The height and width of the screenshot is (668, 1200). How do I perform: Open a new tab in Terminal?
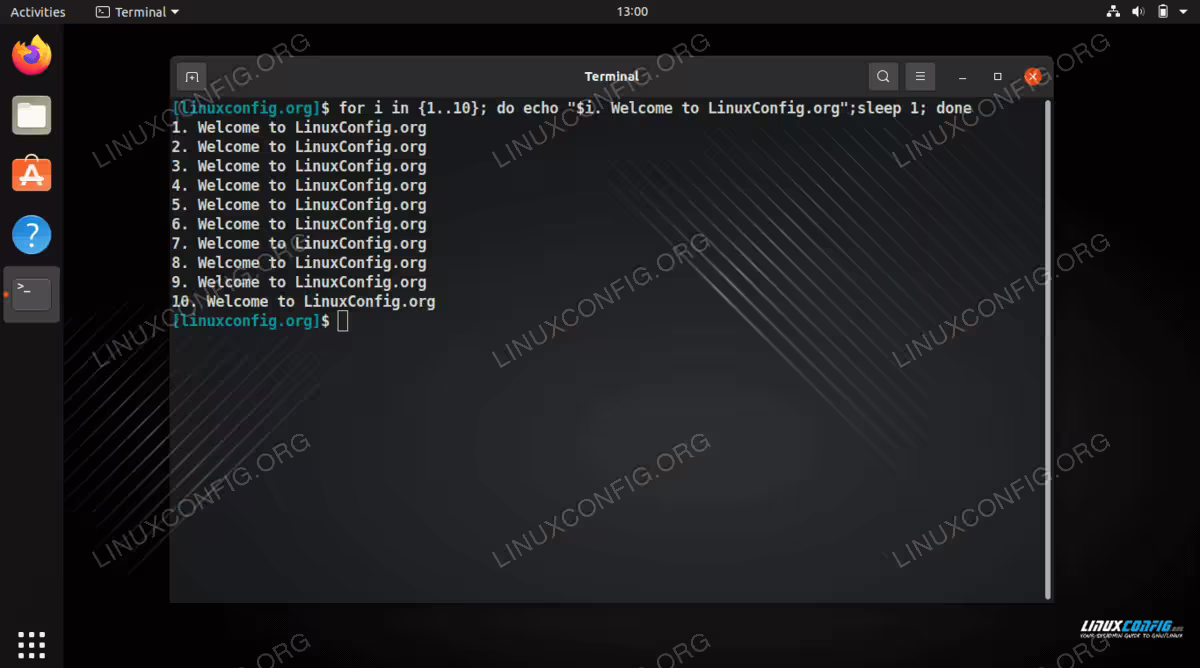(192, 76)
